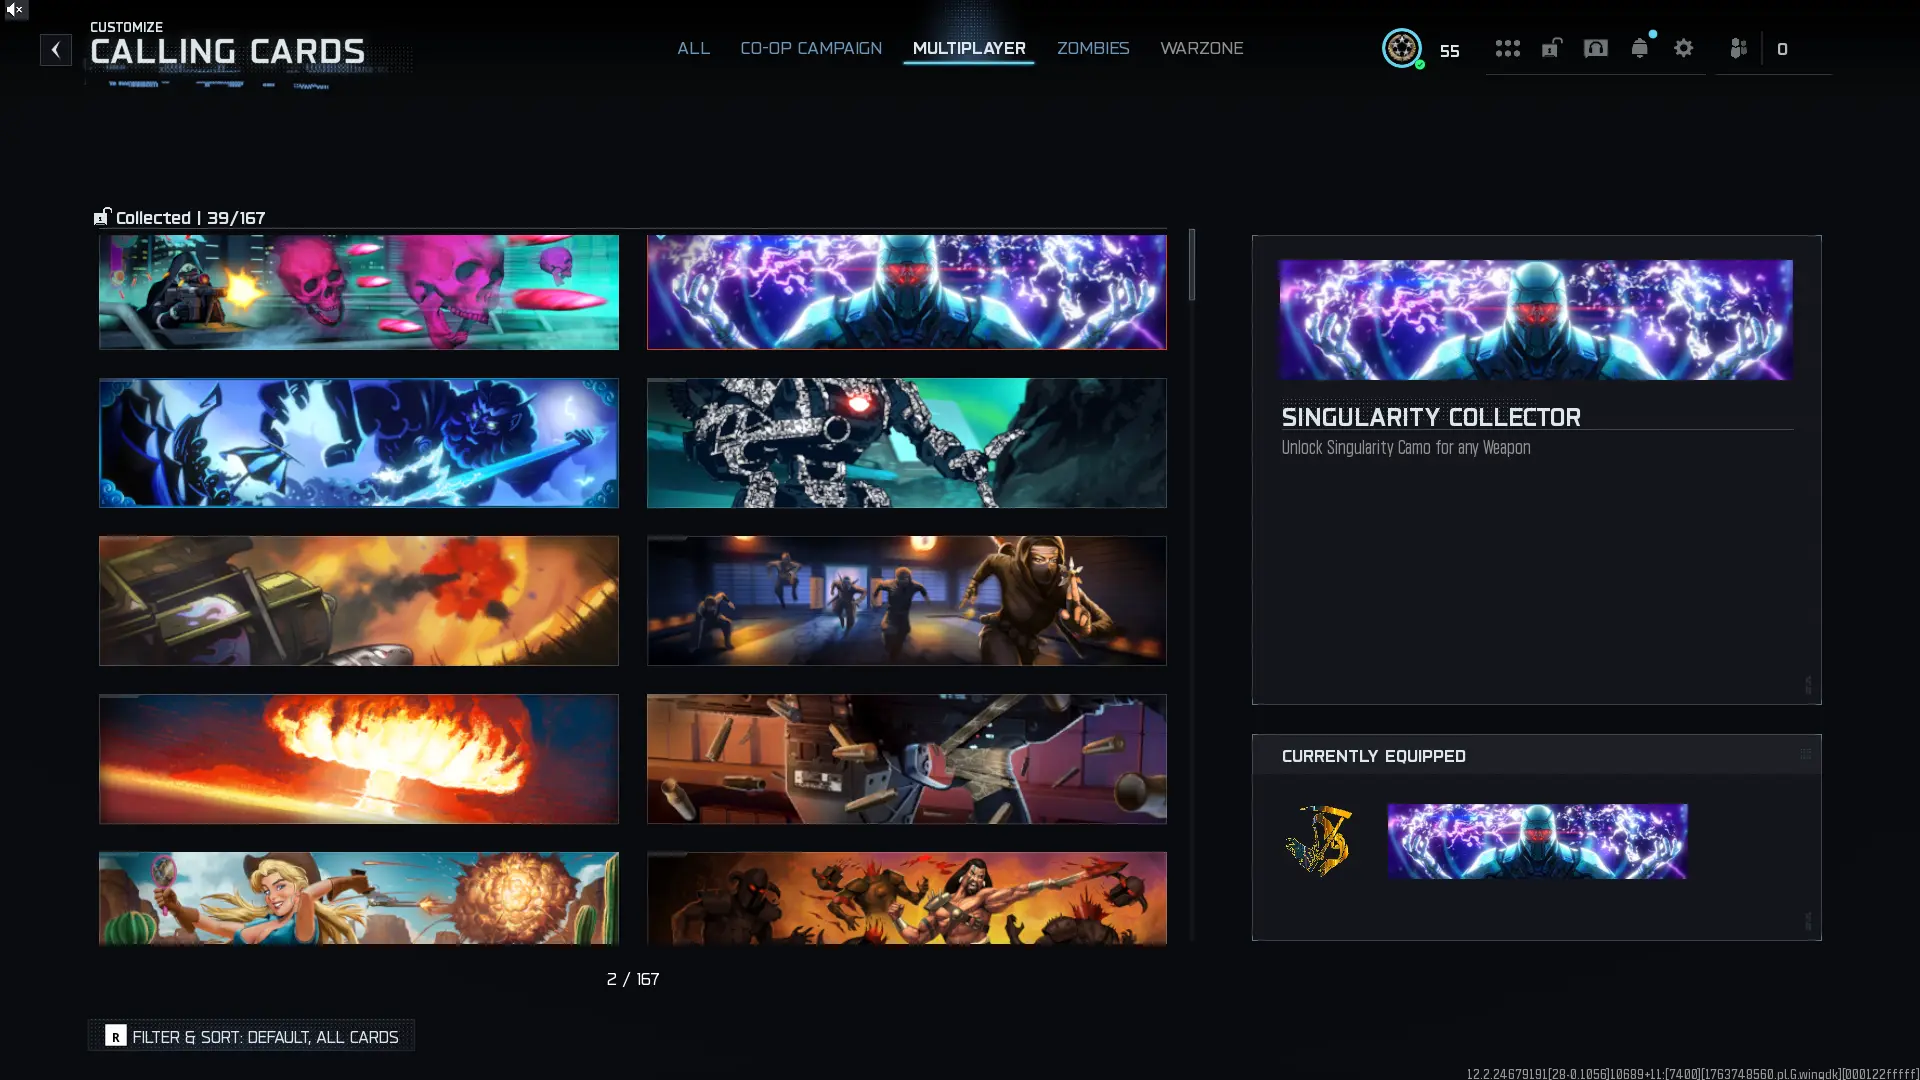This screenshot has width=1920, height=1080.
Task: Open Filter & Sort options
Action: point(252,1036)
